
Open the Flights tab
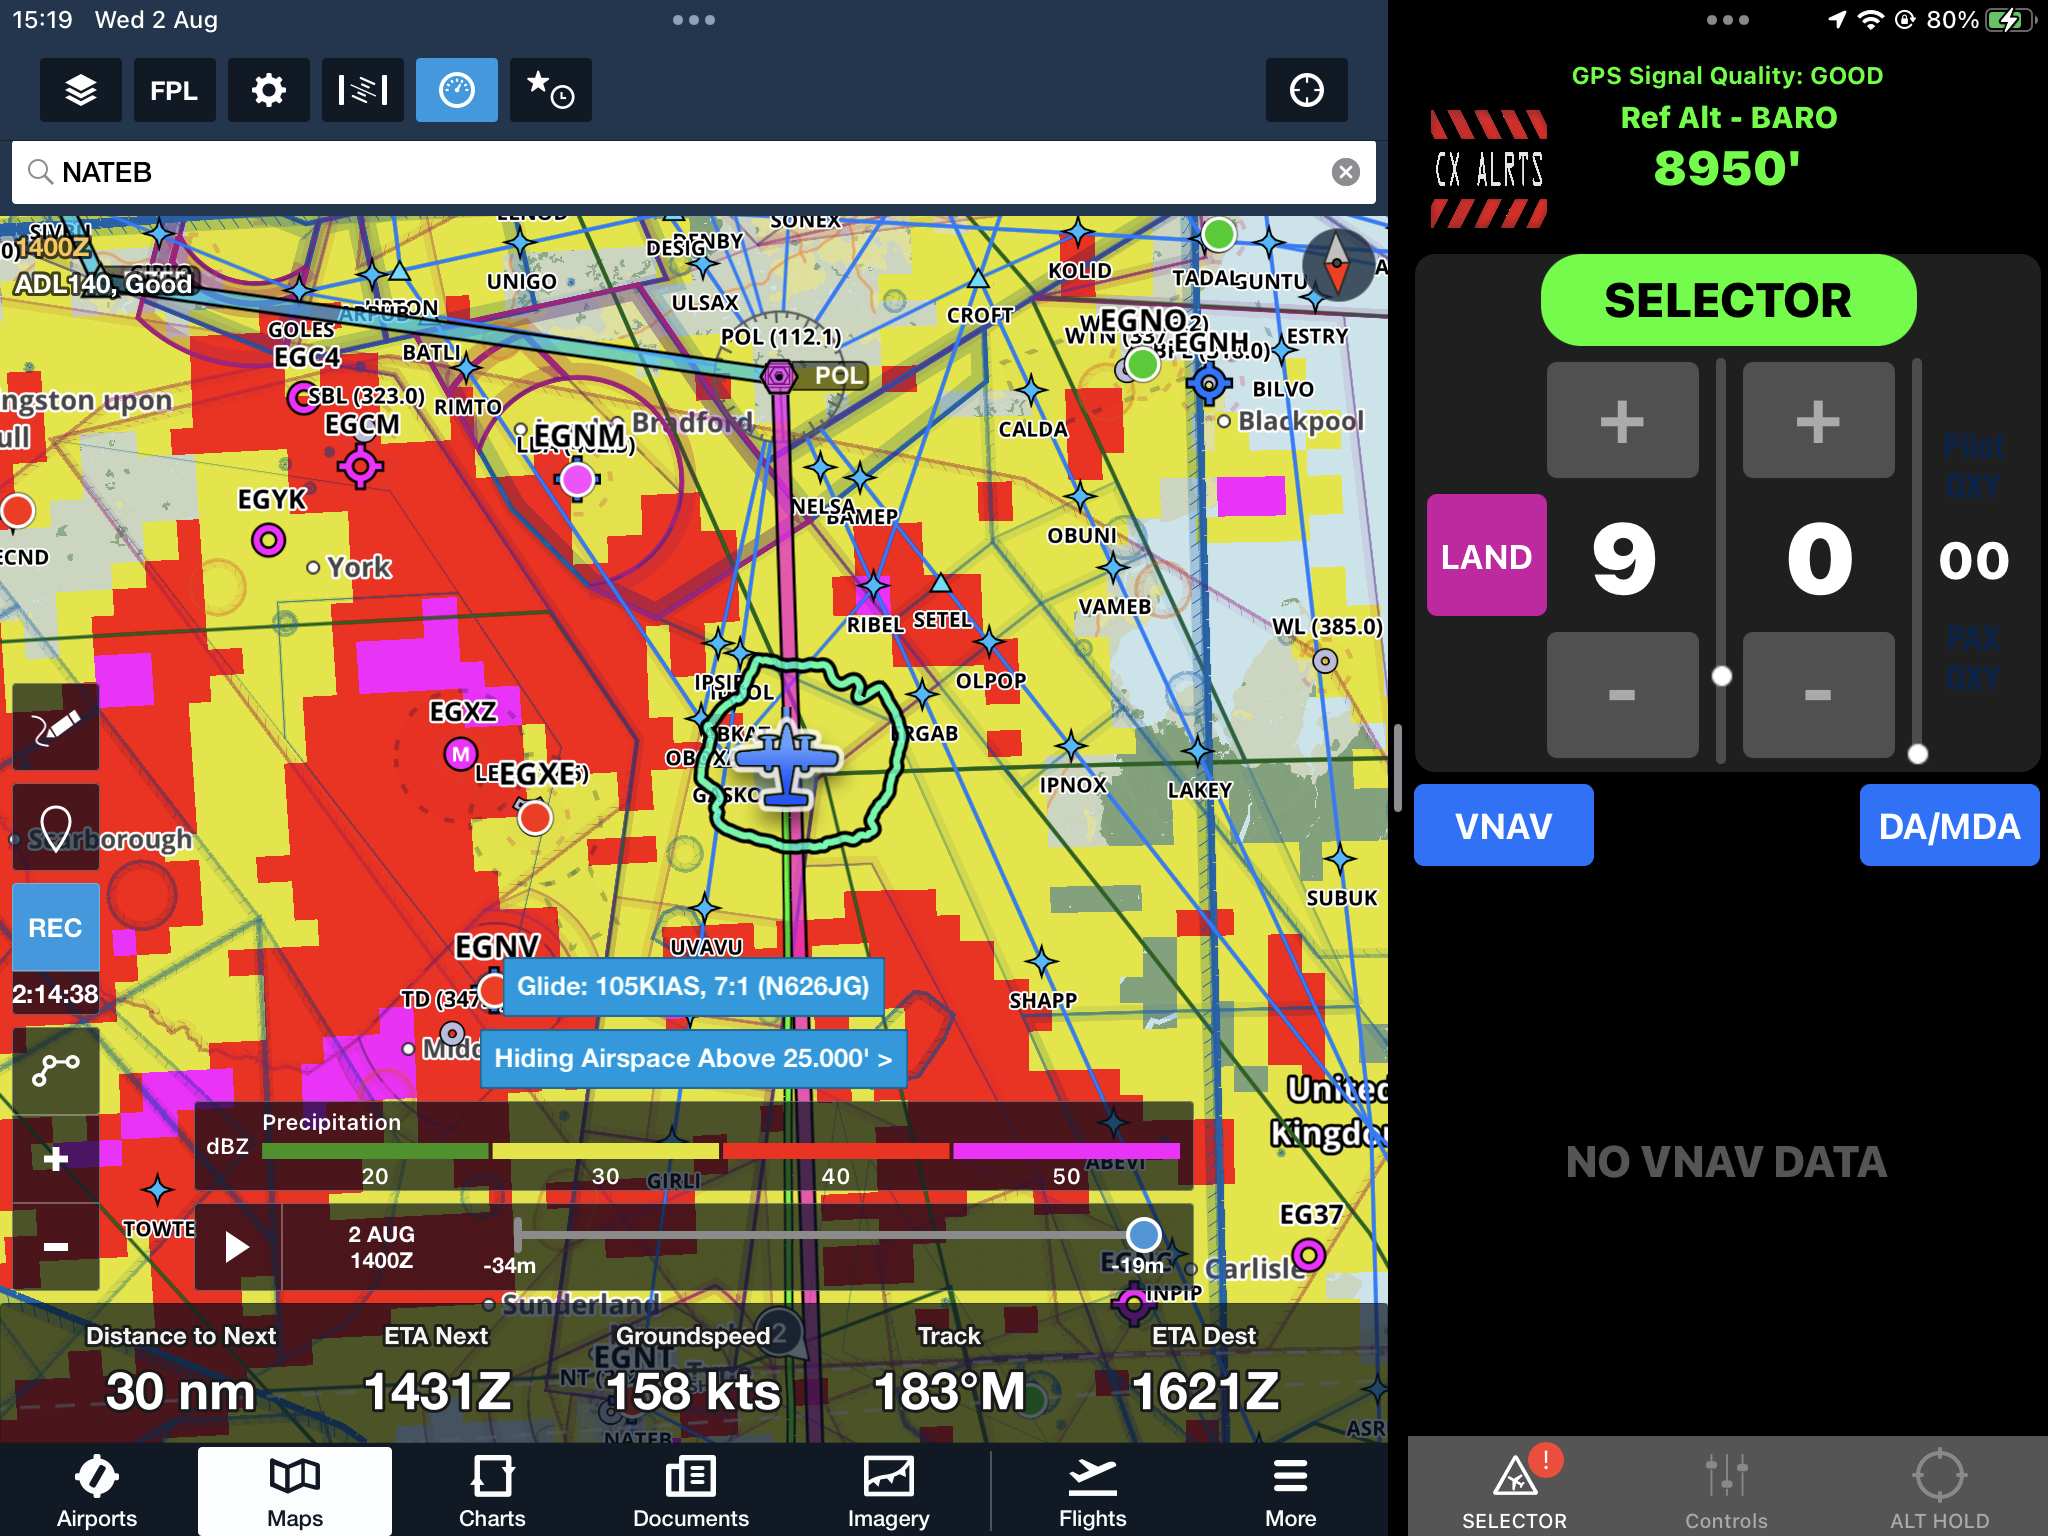pyautogui.click(x=1093, y=1491)
